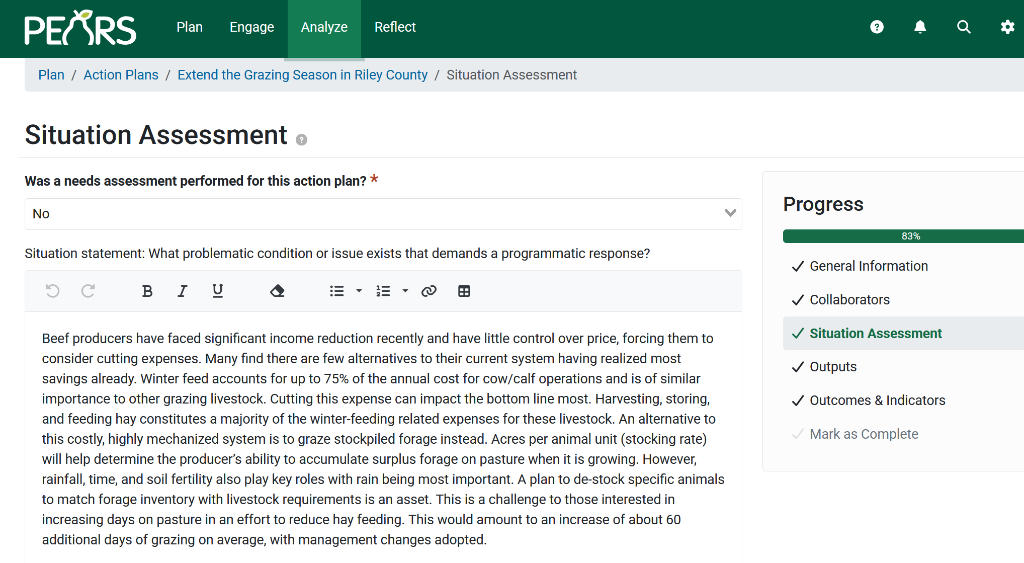Click the redo arrow in editor toolbar

(x=88, y=291)
